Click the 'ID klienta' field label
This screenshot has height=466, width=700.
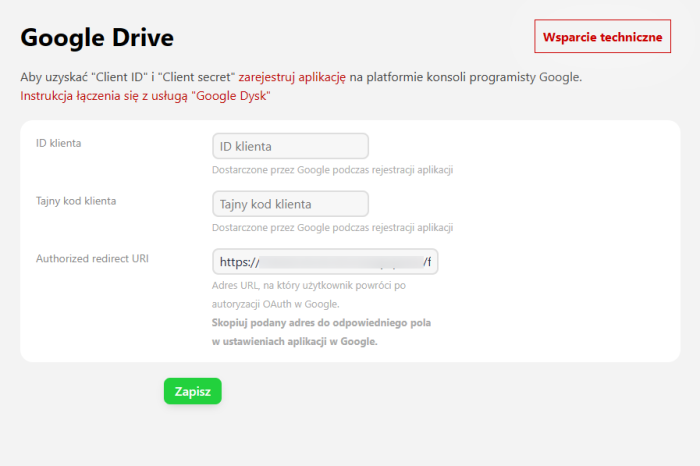58,143
